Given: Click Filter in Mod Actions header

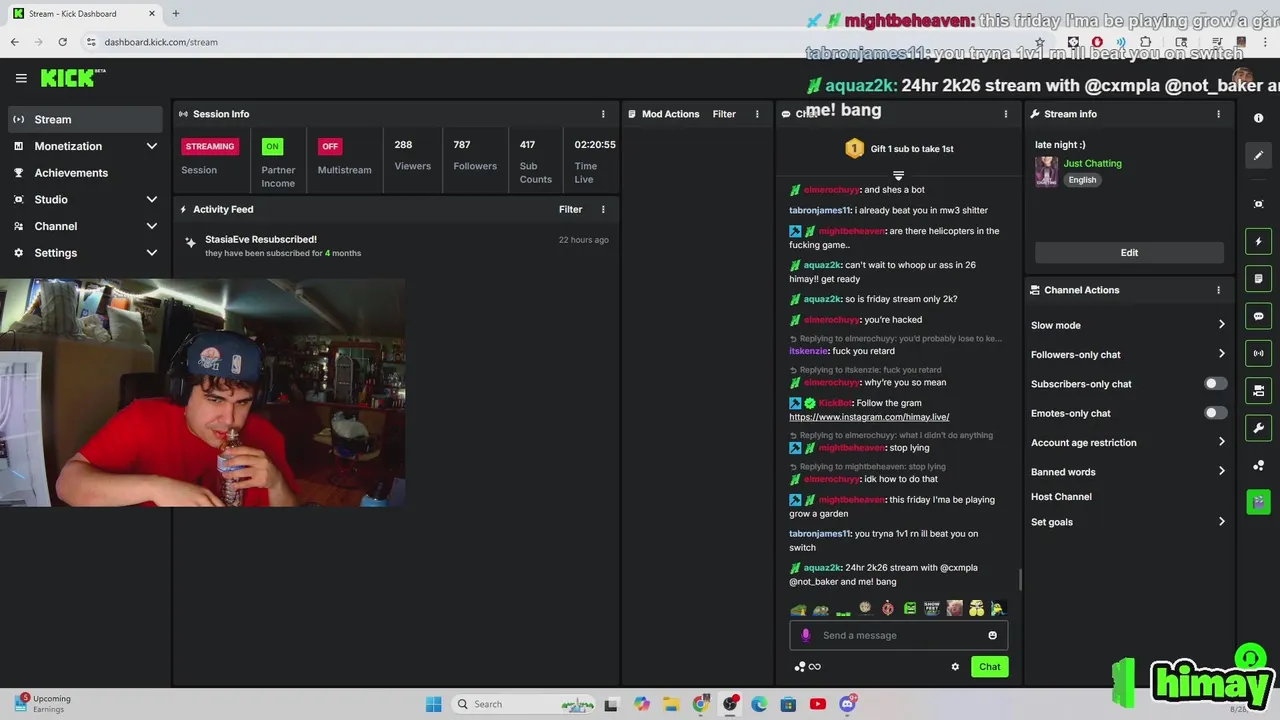Looking at the screenshot, I should [x=724, y=114].
